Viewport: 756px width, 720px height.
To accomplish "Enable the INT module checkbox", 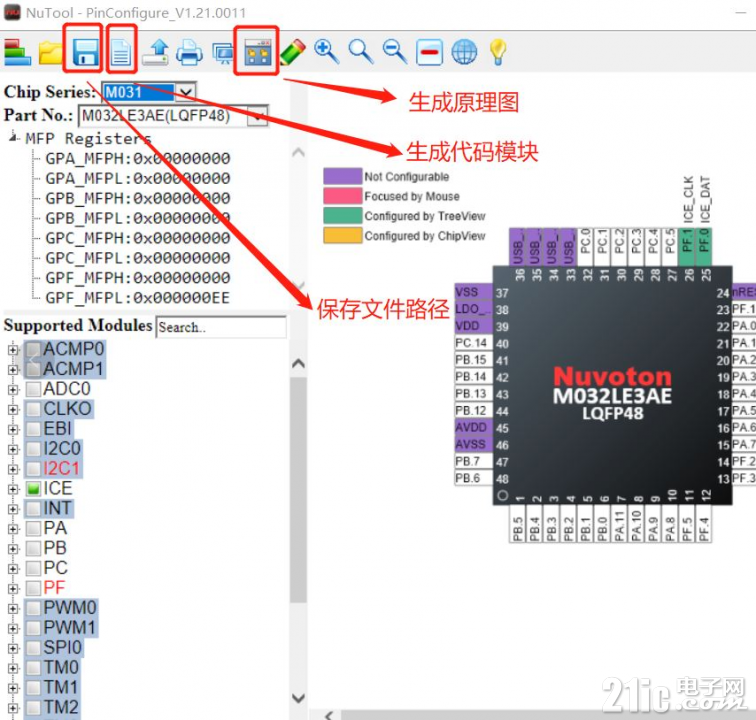I will [x=33, y=508].
